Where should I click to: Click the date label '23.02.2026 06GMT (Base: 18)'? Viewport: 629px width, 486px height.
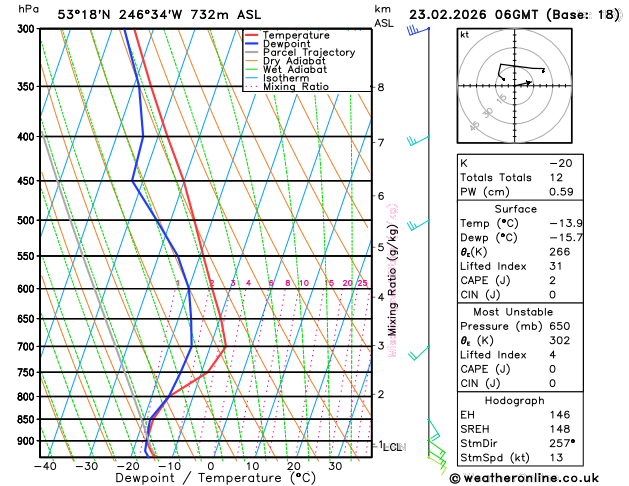[514, 15]
